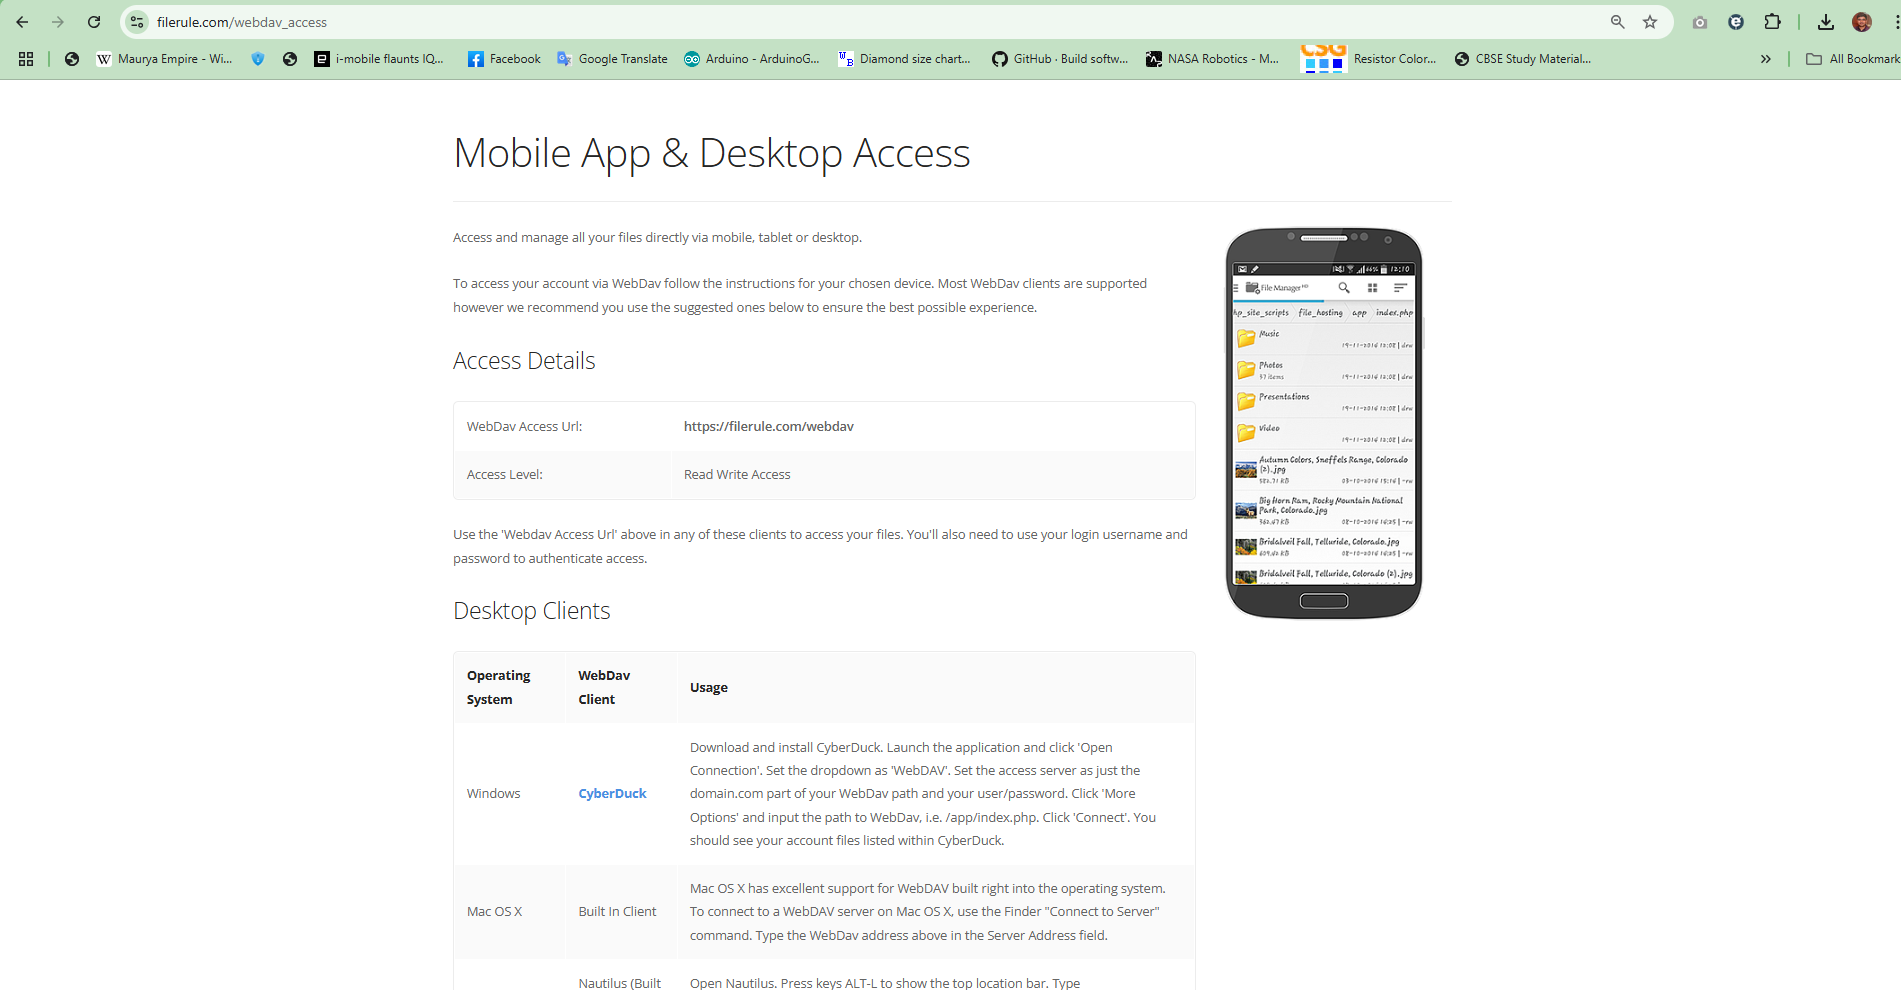
Task: Select the WebDav URL https://filerule.com/webdav
Action: click(768, 426)
